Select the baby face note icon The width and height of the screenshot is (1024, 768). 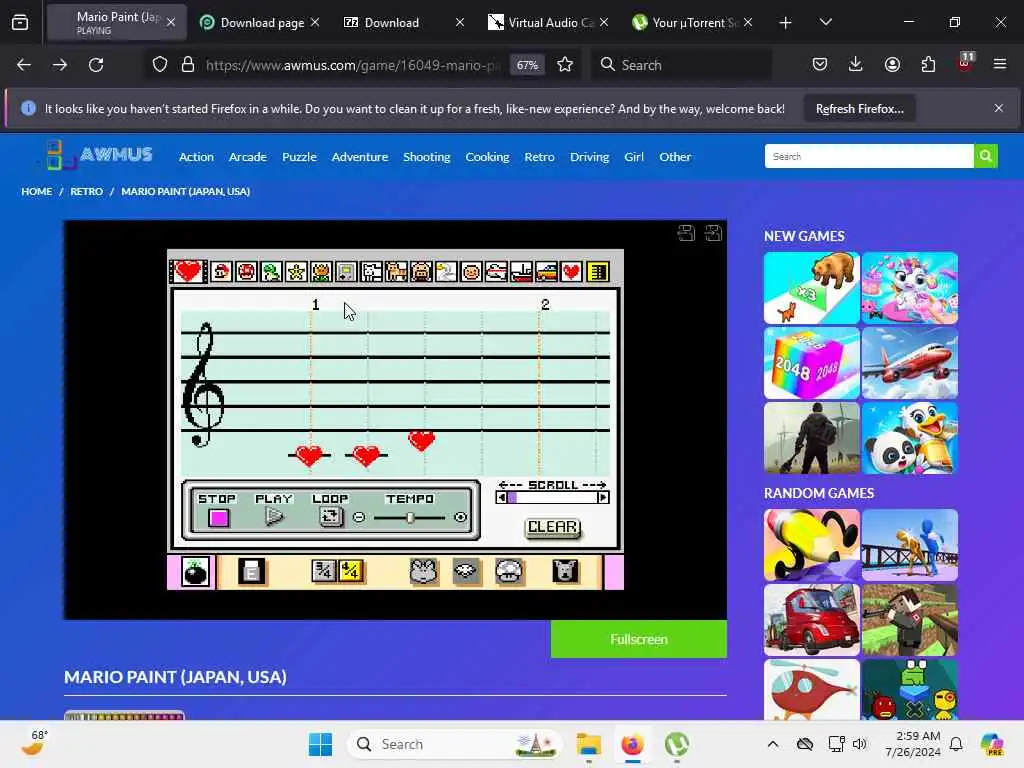[471, 272]
